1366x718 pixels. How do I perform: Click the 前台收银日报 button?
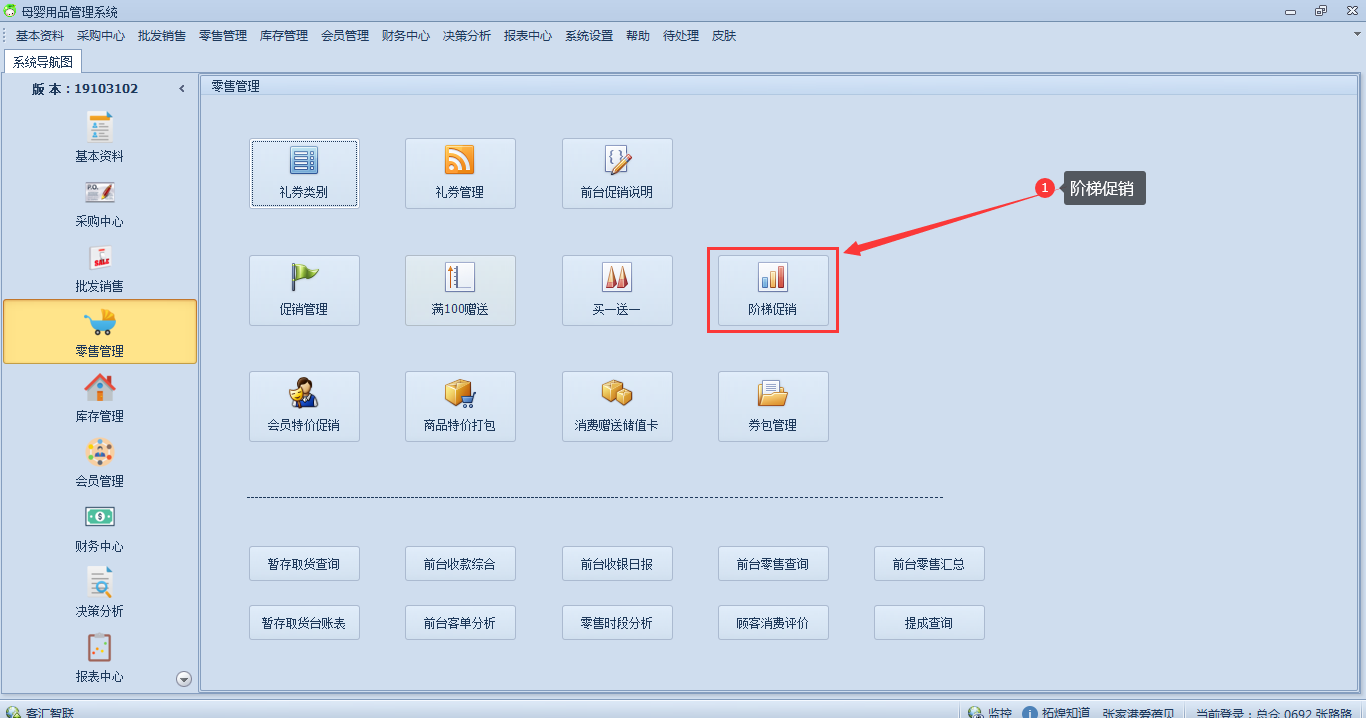click(617, 564)
